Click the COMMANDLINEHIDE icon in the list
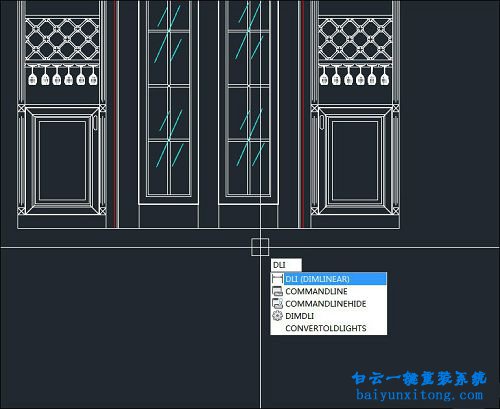Image resolution: width=500 pixels, height=409 pixels. [277, 303]
